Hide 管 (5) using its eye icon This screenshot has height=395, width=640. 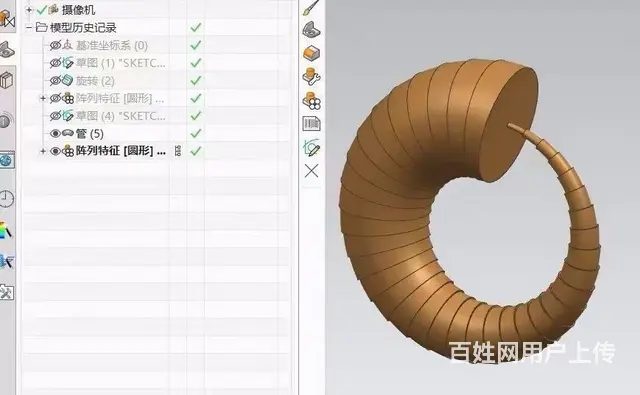56,133
